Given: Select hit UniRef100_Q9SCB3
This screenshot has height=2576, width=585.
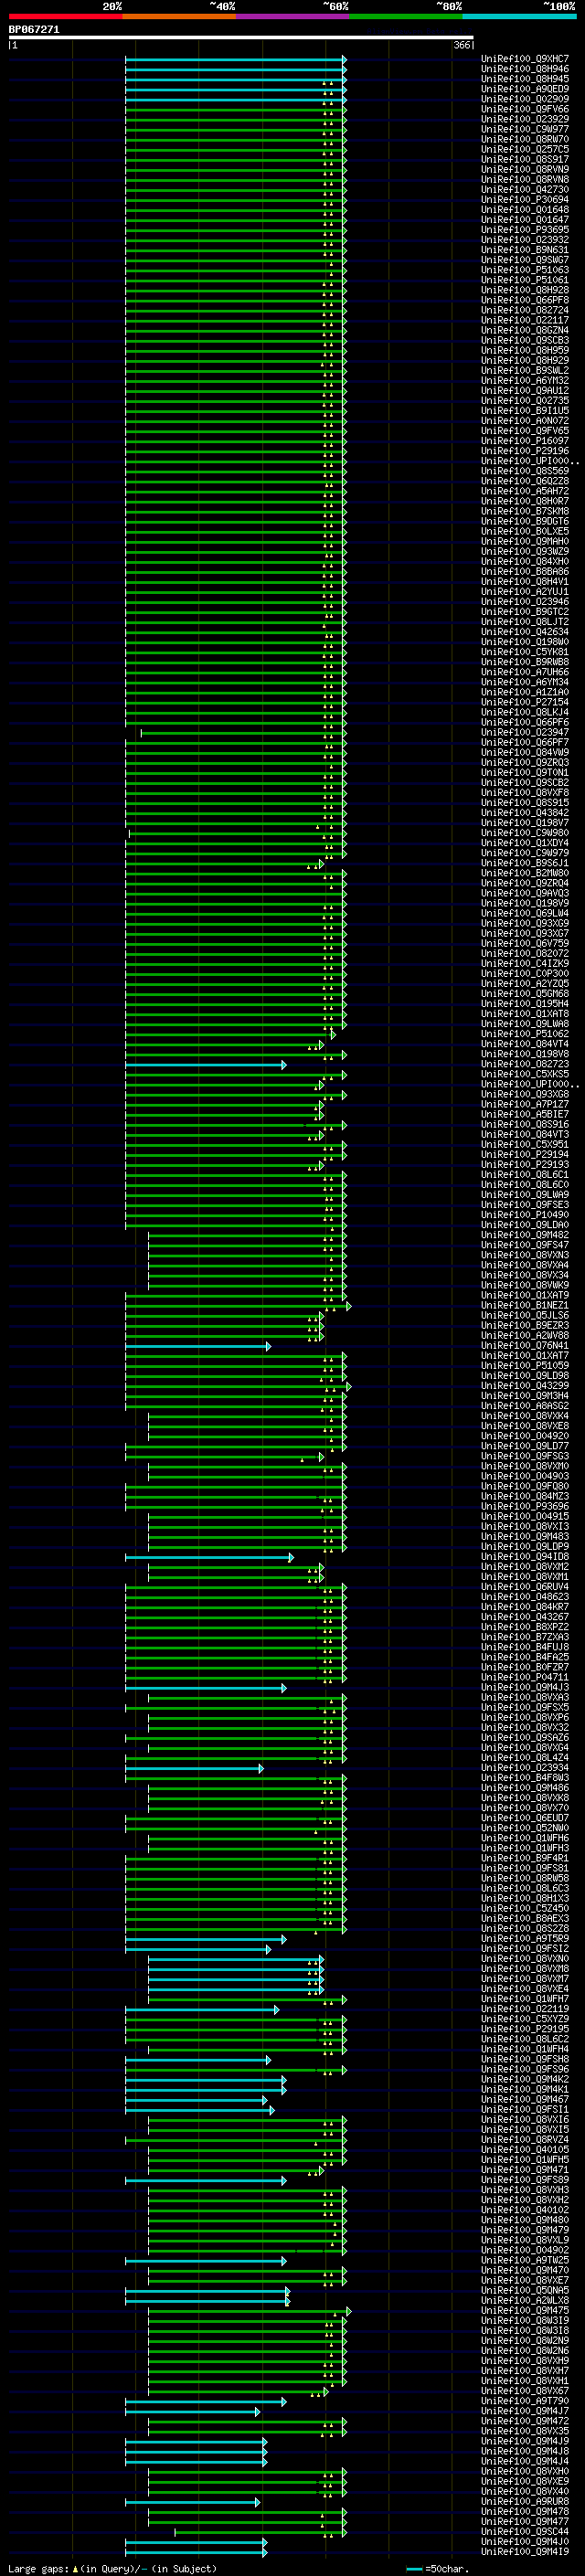Looking at the screenshot, I should pyautogui.click(x=525, y=340).
